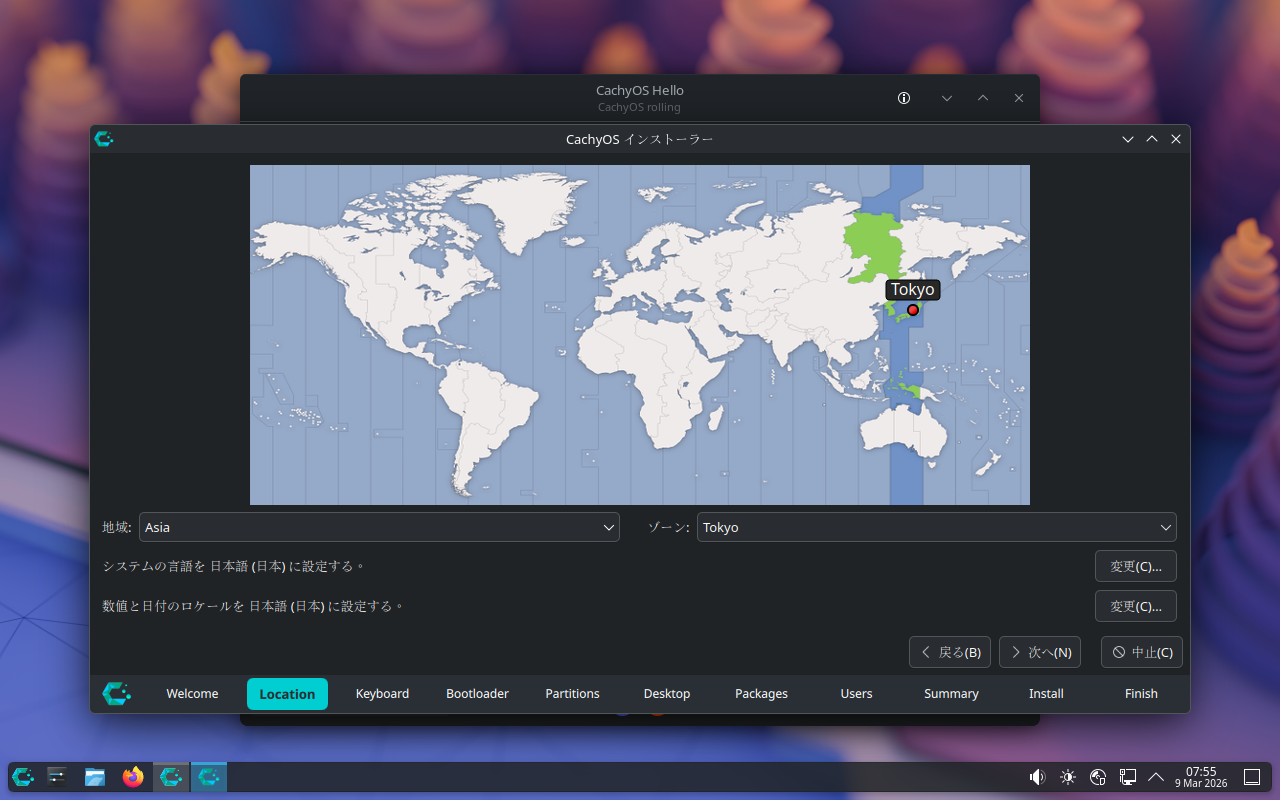Proceed with 次へ(N) button
Screen dimensions: 1280x800
[1041, 652]
